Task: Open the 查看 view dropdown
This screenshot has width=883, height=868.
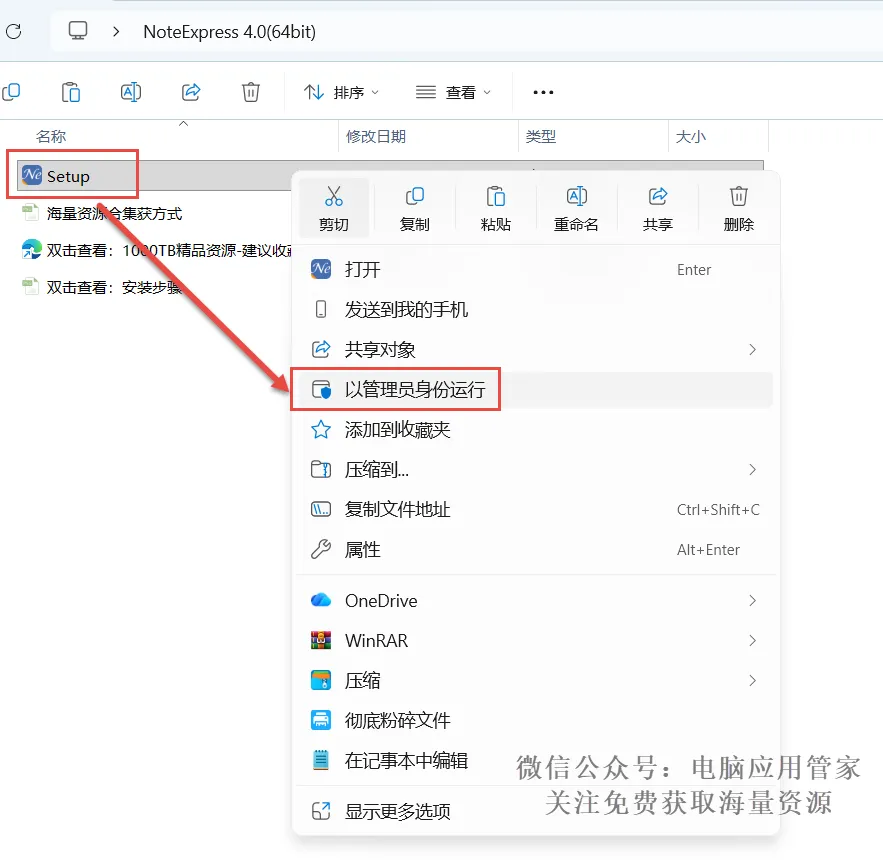Action: click(453, 92)
